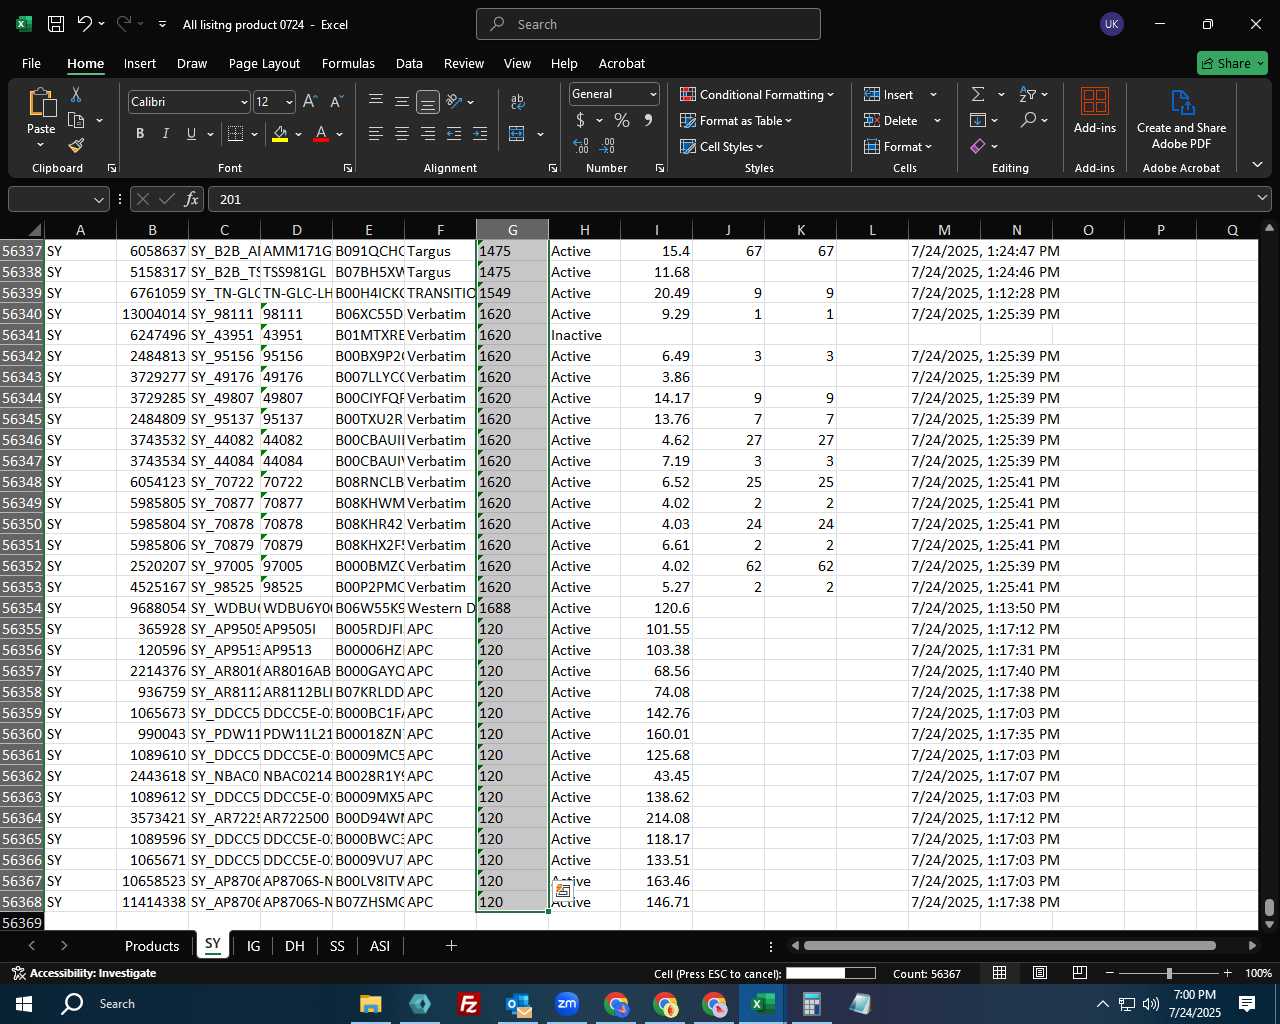Click the Paste Options smart tag icon
The height and width of the screenshot is (1024, 1280).
coord(563,890)
